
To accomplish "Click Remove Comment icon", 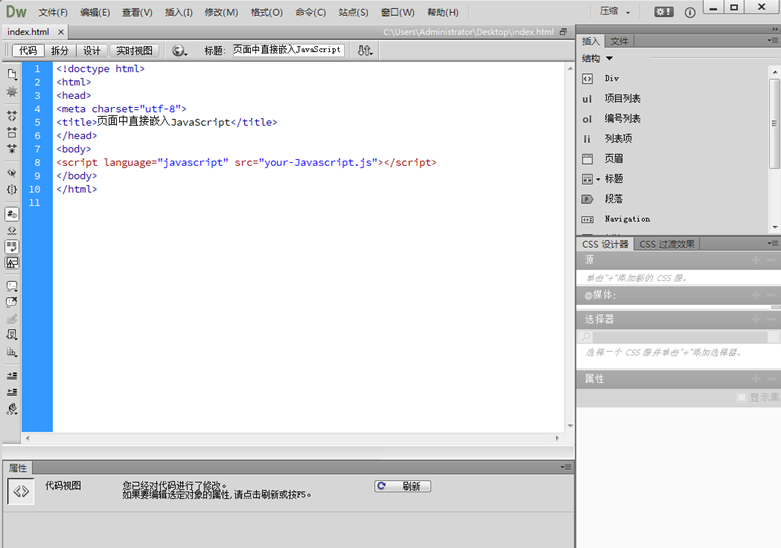I will tap(12, 302).
